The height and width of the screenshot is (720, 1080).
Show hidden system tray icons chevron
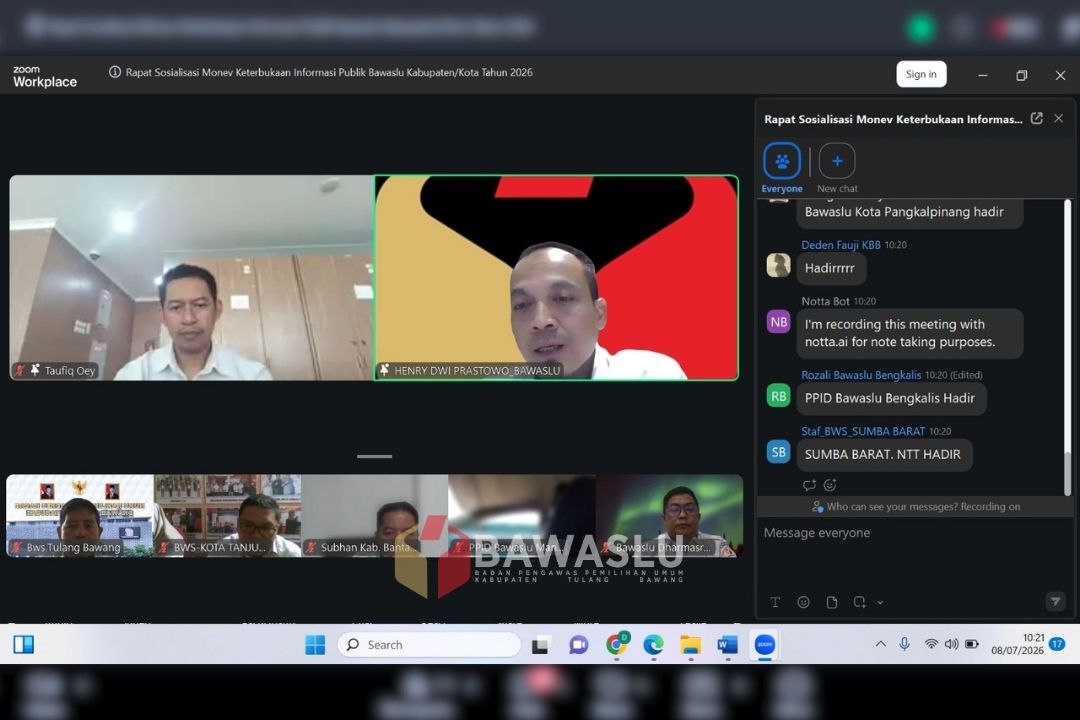point(880,644)
